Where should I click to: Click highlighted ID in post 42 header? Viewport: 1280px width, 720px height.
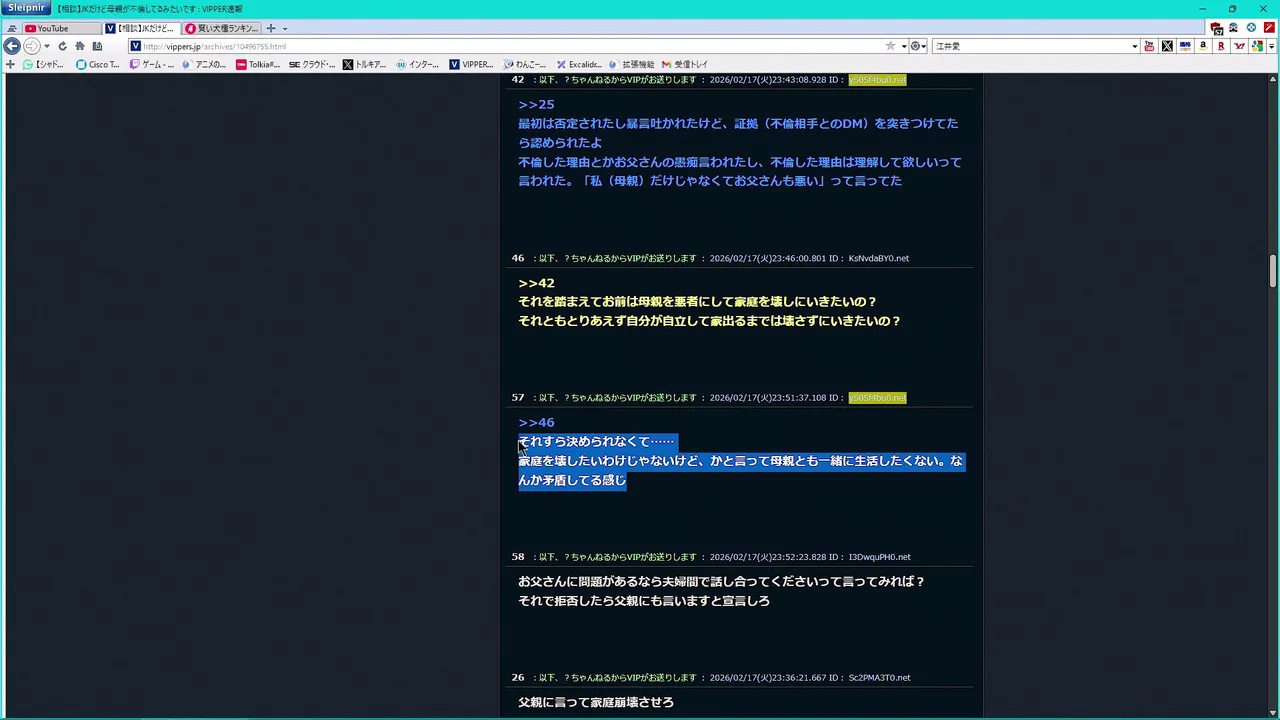(877, 79)
